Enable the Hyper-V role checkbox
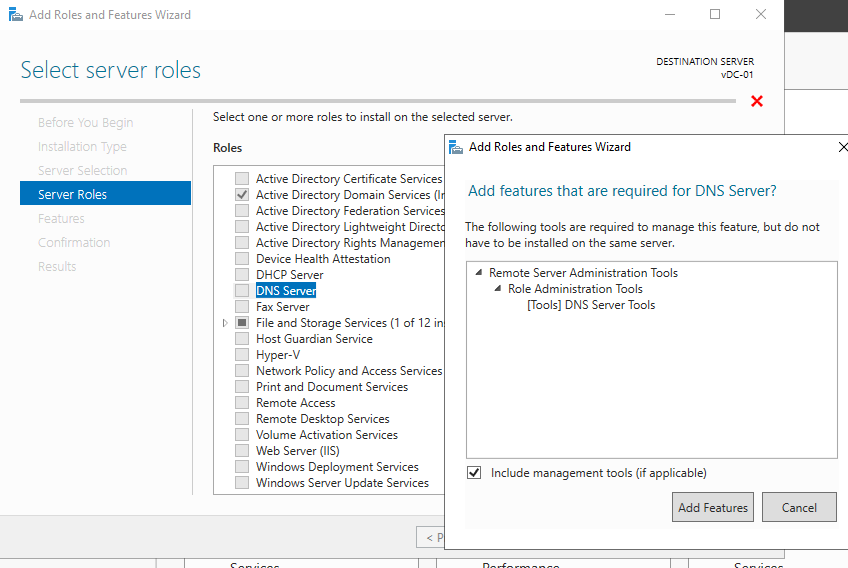848x568 pixels. click(242, 355)
